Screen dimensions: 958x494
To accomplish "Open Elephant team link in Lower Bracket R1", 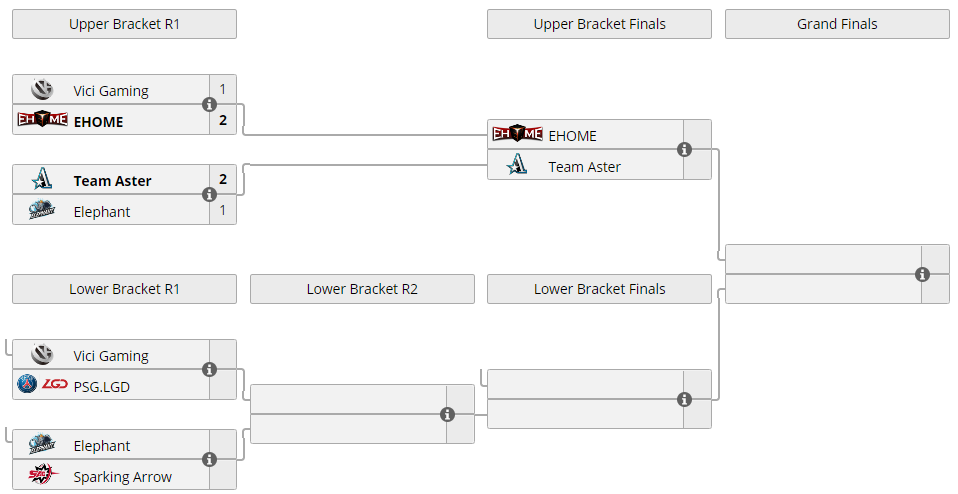I will (101, 446).
